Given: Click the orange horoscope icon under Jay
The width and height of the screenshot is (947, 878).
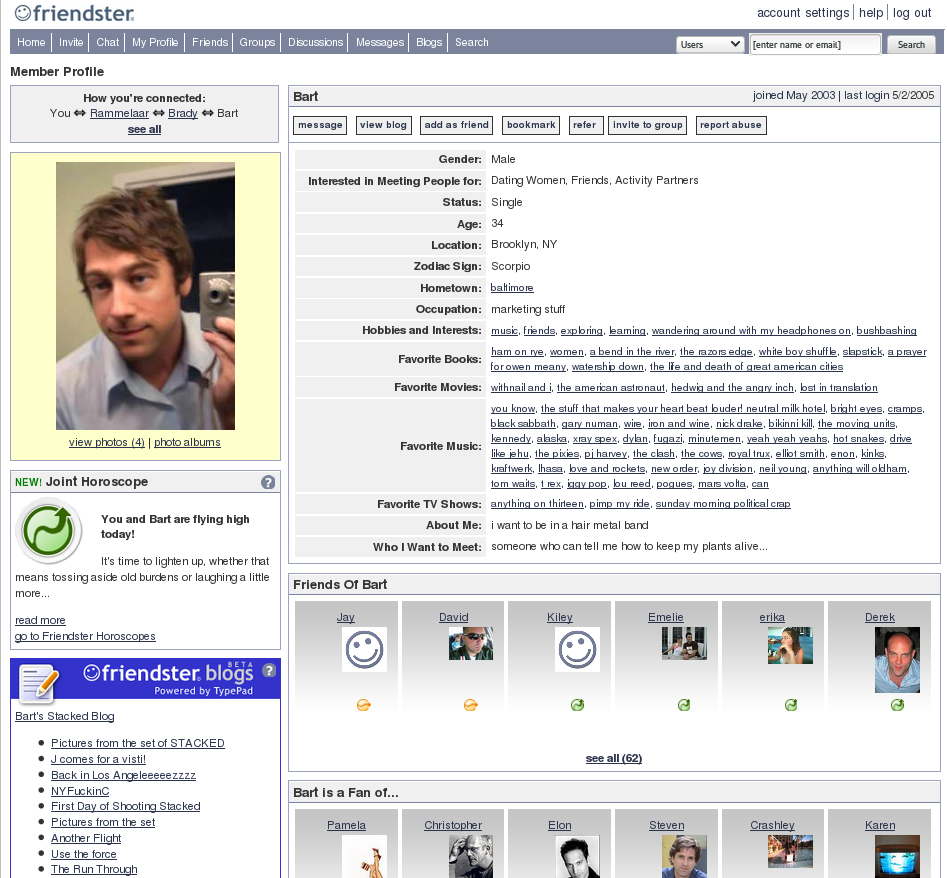Looking at the screenshot, I should [x=363, y=705].
